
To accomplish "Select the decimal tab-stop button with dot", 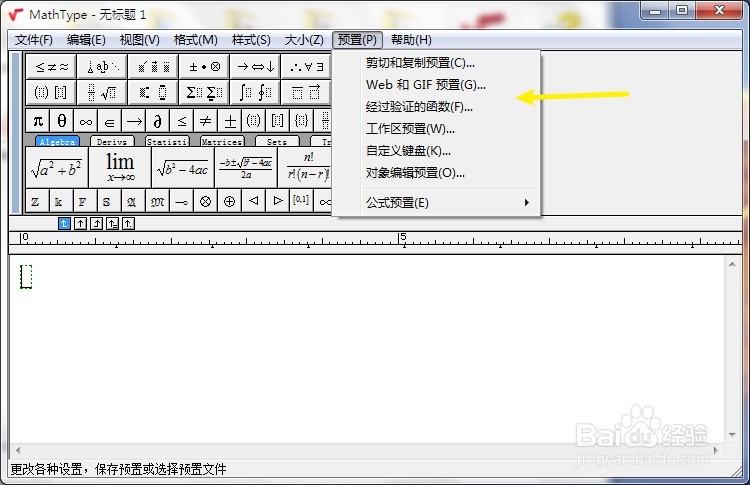I will pyautogui.click(x=128, y=223).
